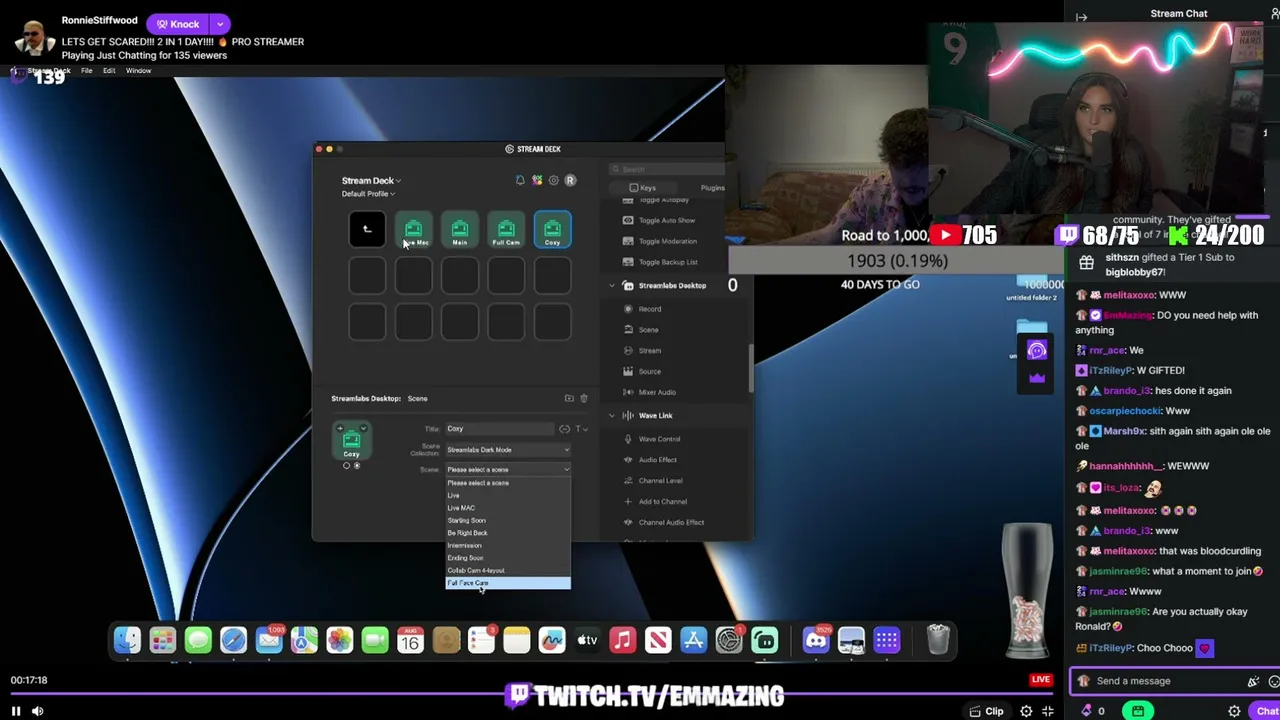Viewport: 1280px width, 720px height.
Task: Select the 'Full Cam' scene key
Action: point(506,230)
